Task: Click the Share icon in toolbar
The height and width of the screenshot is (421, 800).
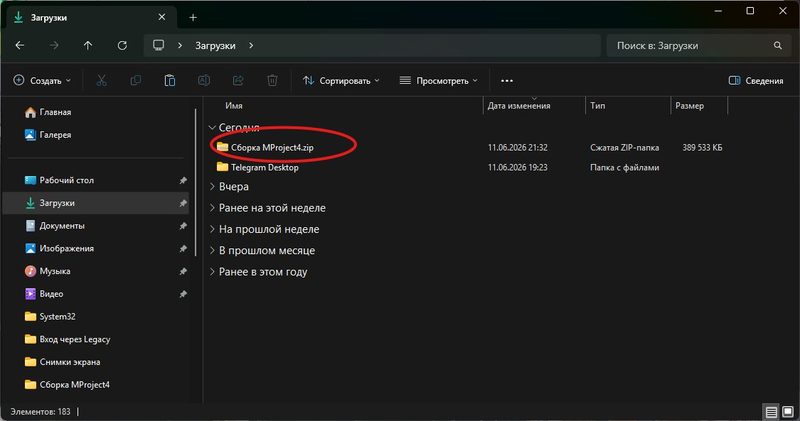Action: click(238, 81)
